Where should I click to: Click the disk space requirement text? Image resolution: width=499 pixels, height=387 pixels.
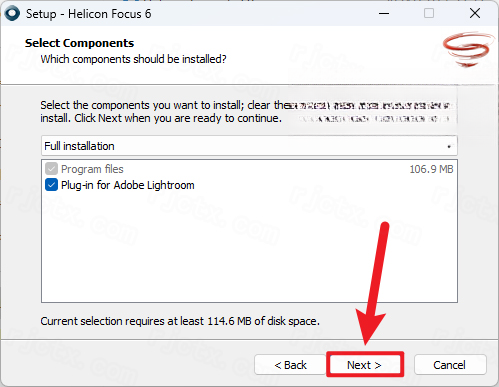[180, 321]
